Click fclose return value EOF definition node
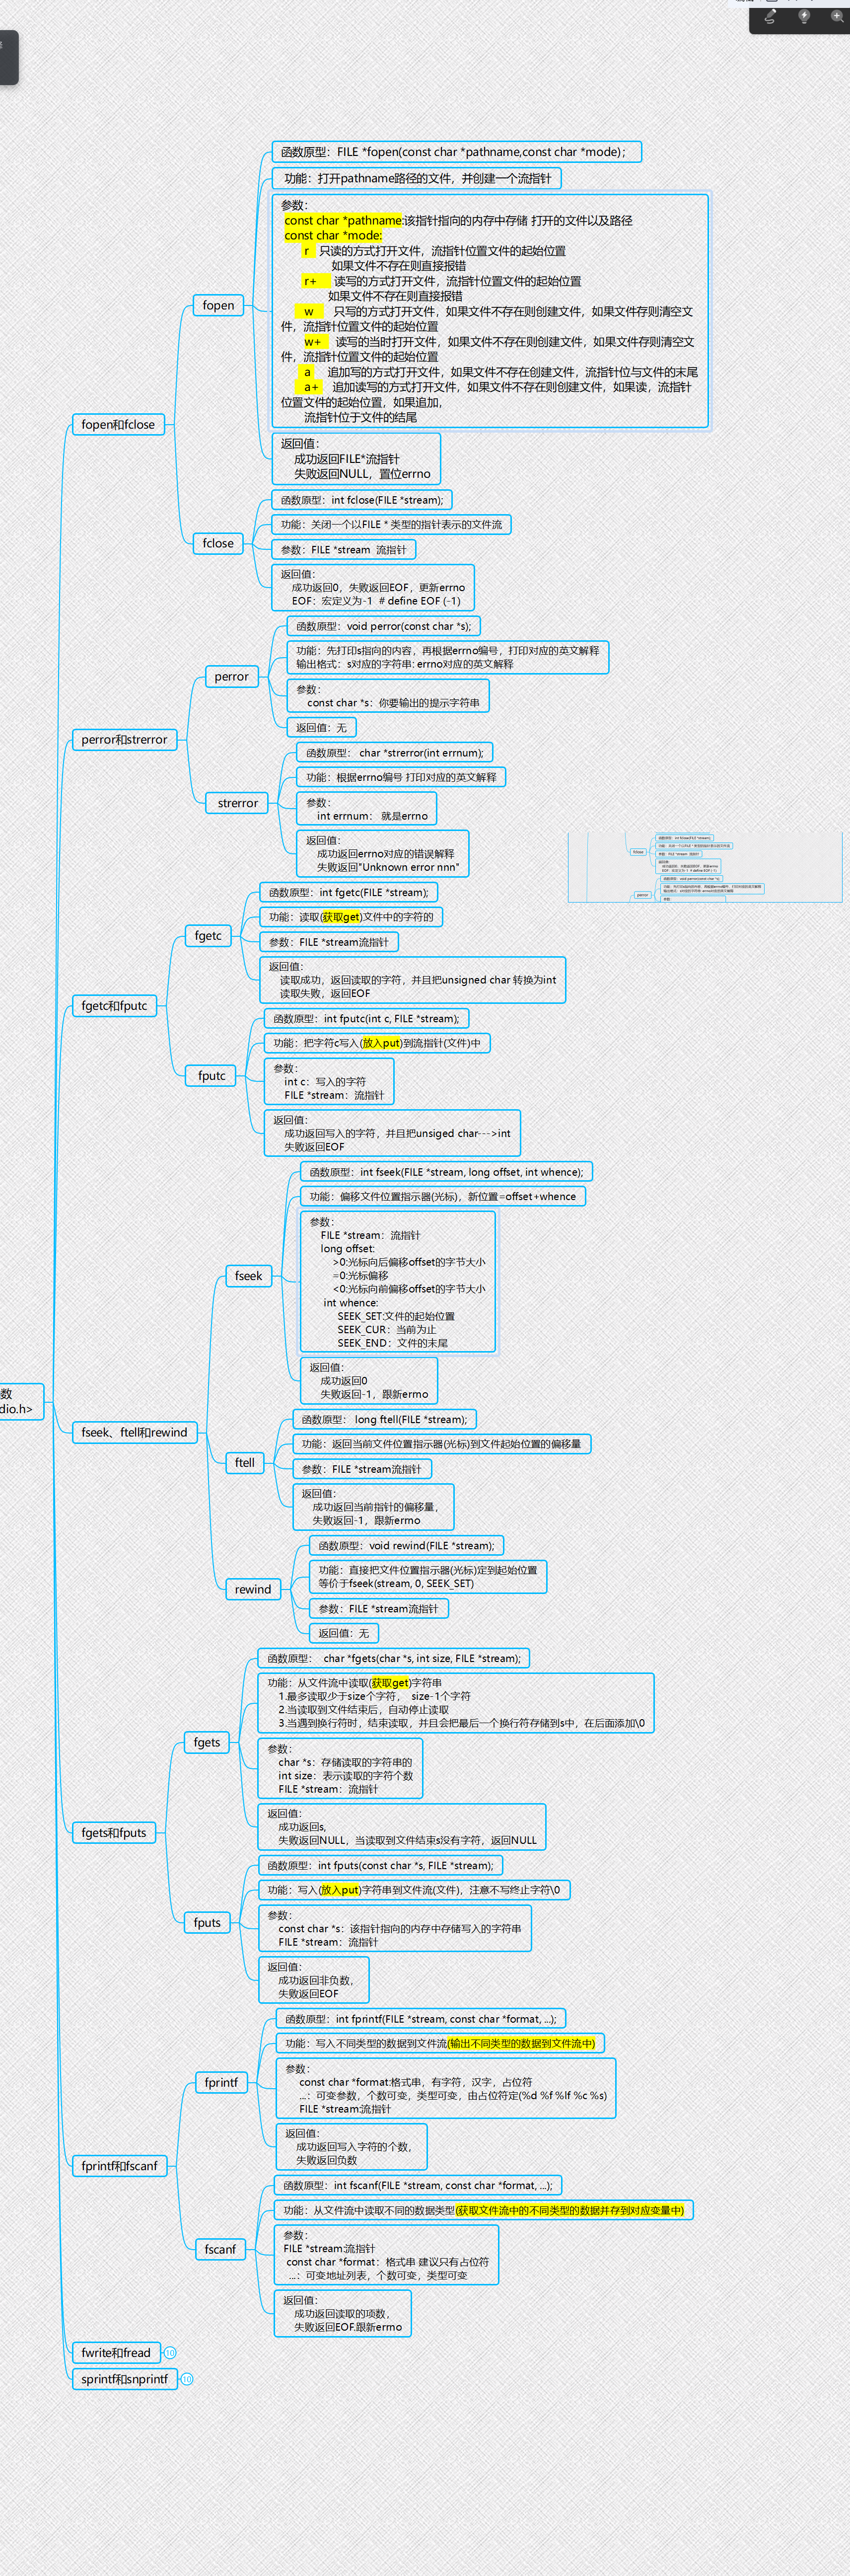 point(373,588)
